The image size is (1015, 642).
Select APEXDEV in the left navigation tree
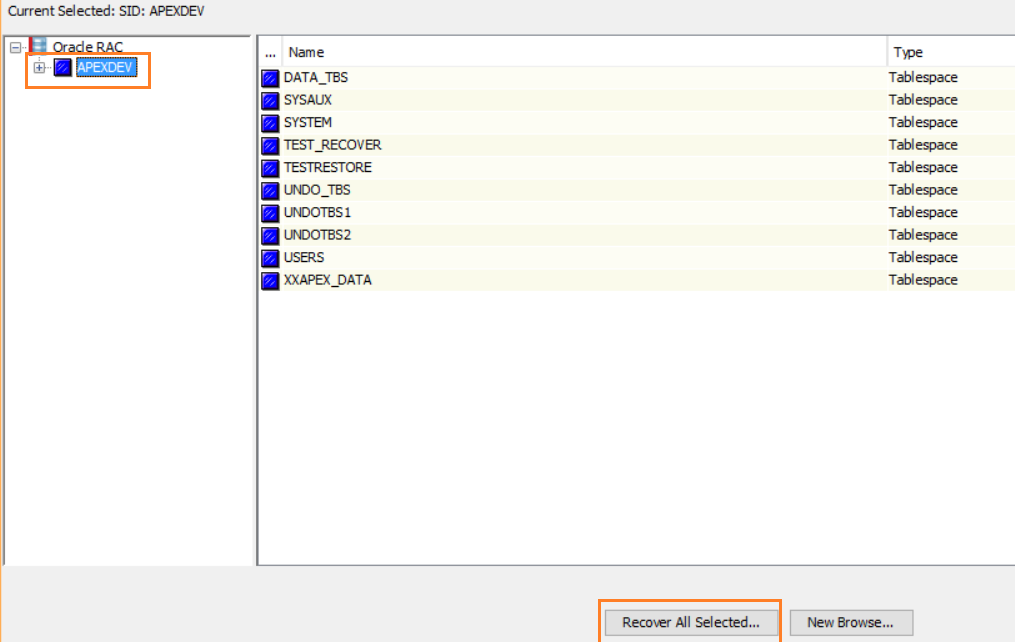(104, 67)
